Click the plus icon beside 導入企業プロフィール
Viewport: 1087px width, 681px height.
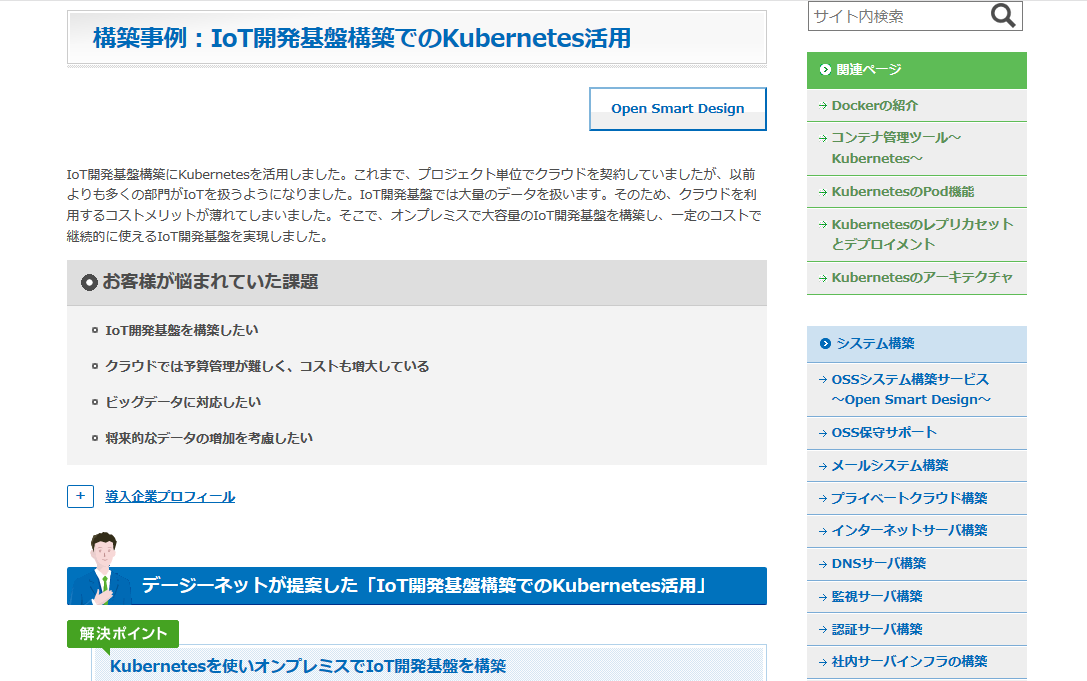80,496
